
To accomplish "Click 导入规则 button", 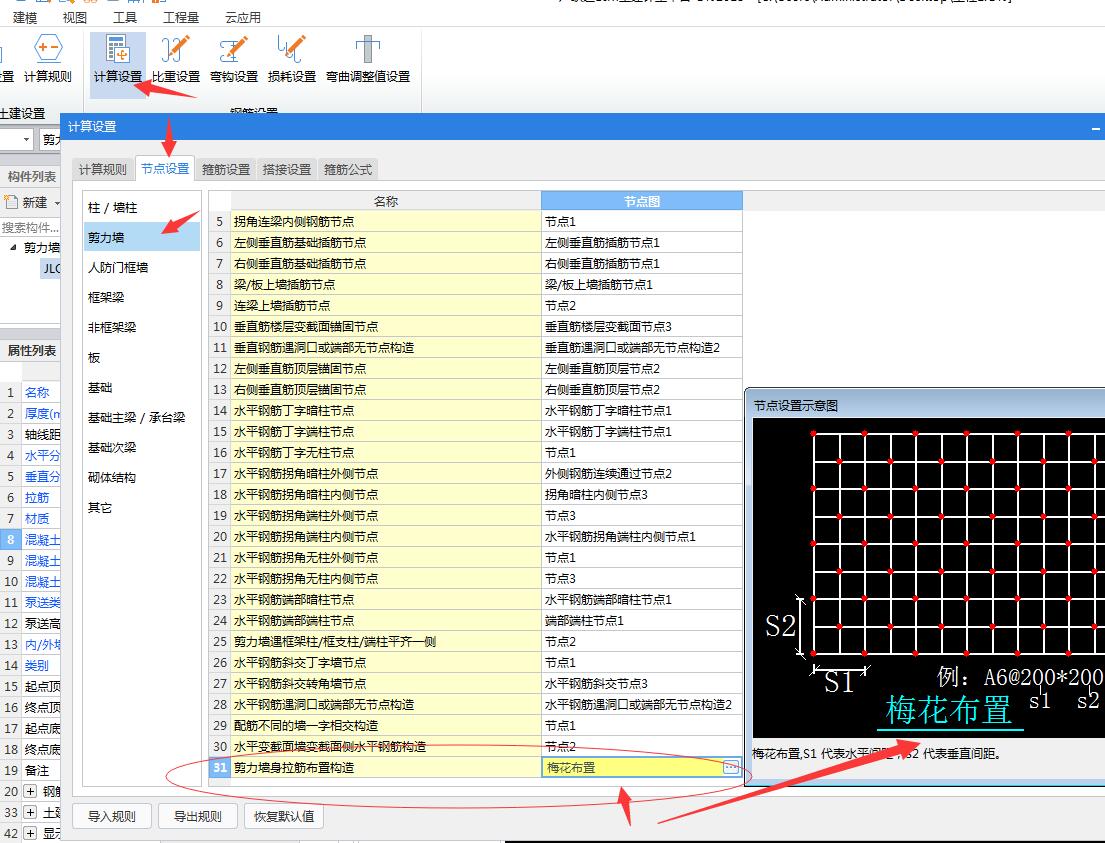I will (x=111, y=816).
